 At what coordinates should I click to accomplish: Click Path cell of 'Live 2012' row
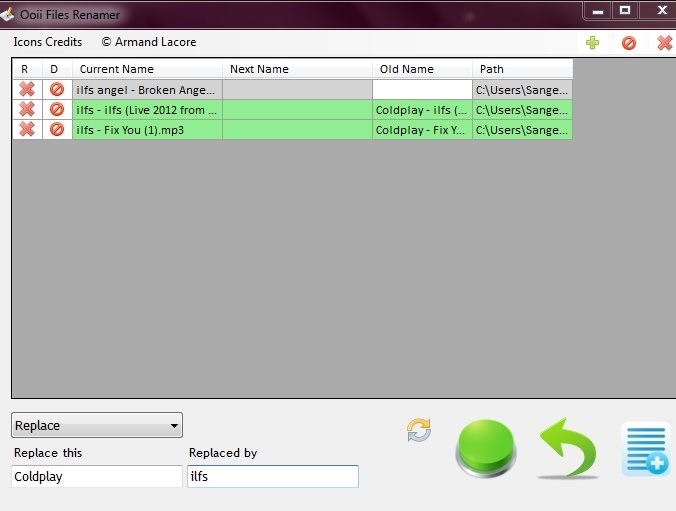pos(523,109)
